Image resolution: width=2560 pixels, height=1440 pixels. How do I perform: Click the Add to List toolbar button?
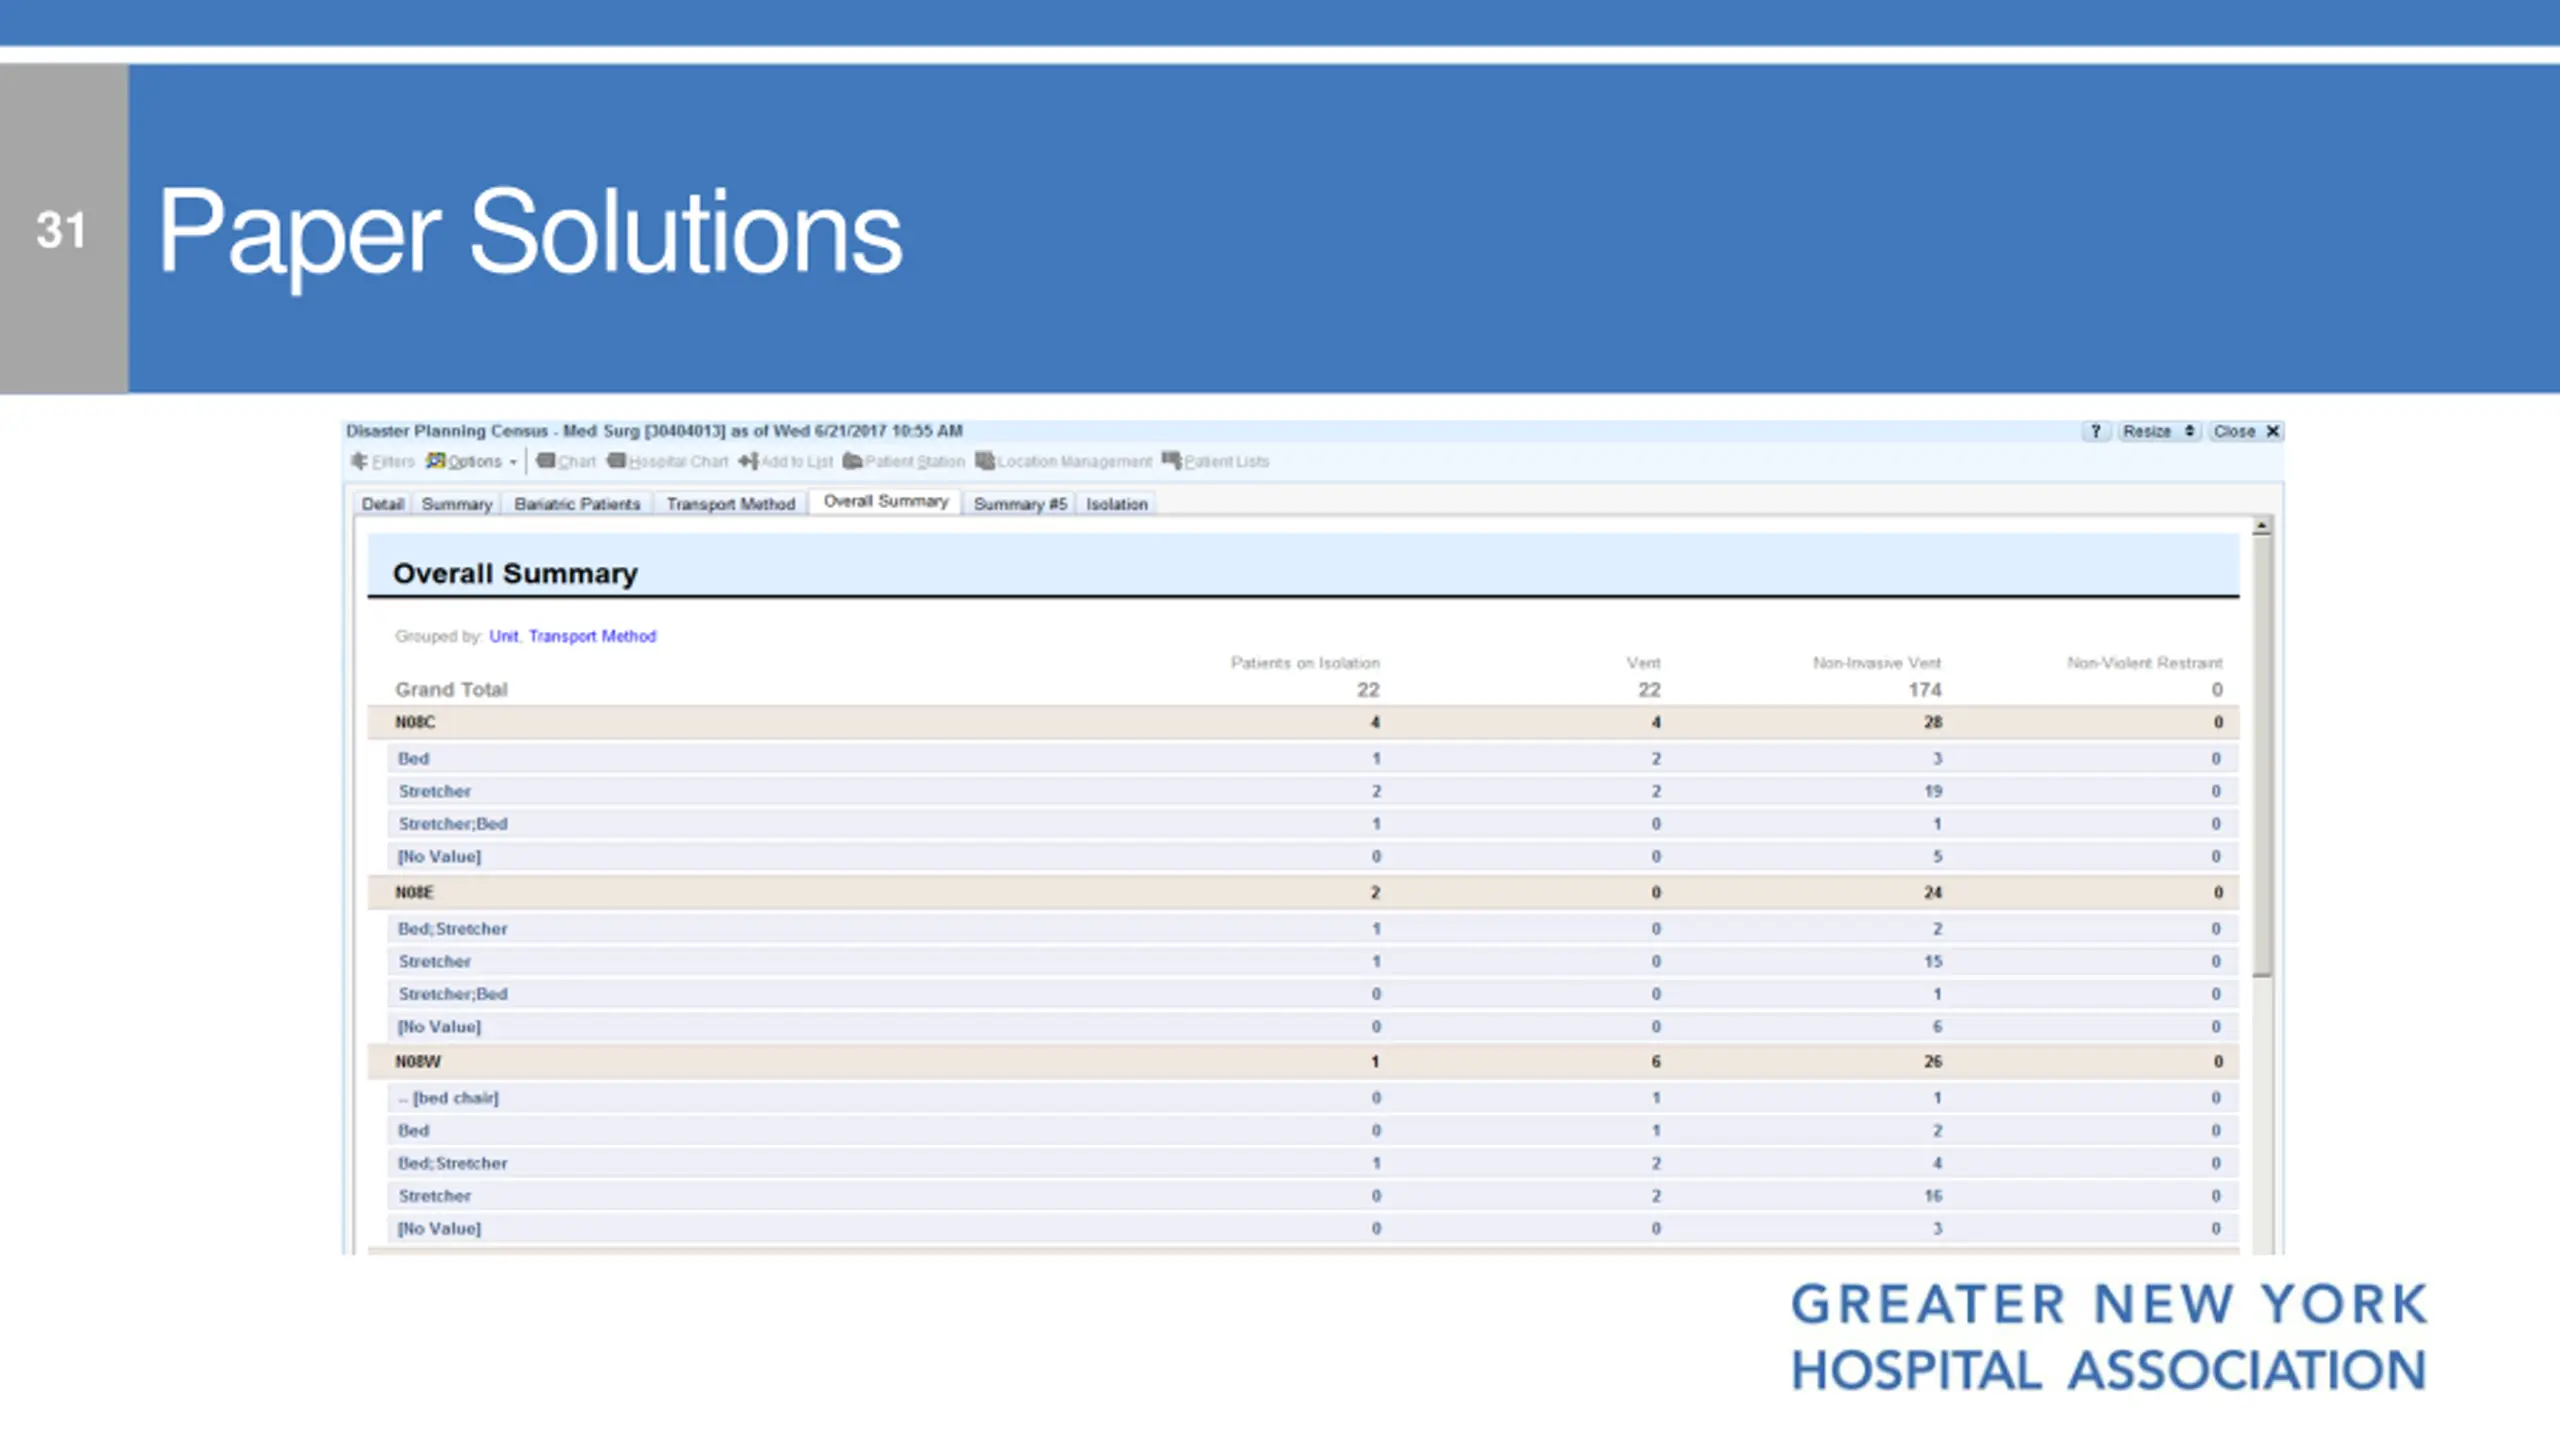click(x=786, y=461)
